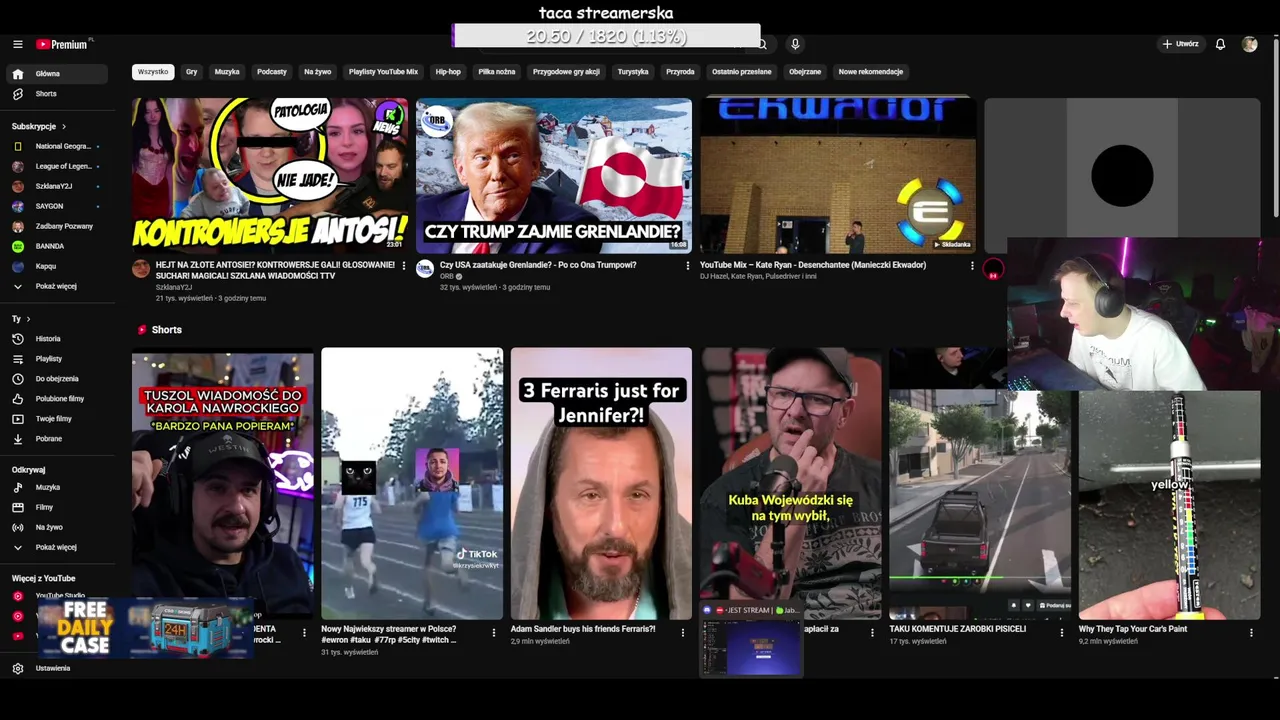This screenshot has height=720, width=1280.
Task: Open Kuba Wojewódzki short thumbnail
Action: click(791, 484)
